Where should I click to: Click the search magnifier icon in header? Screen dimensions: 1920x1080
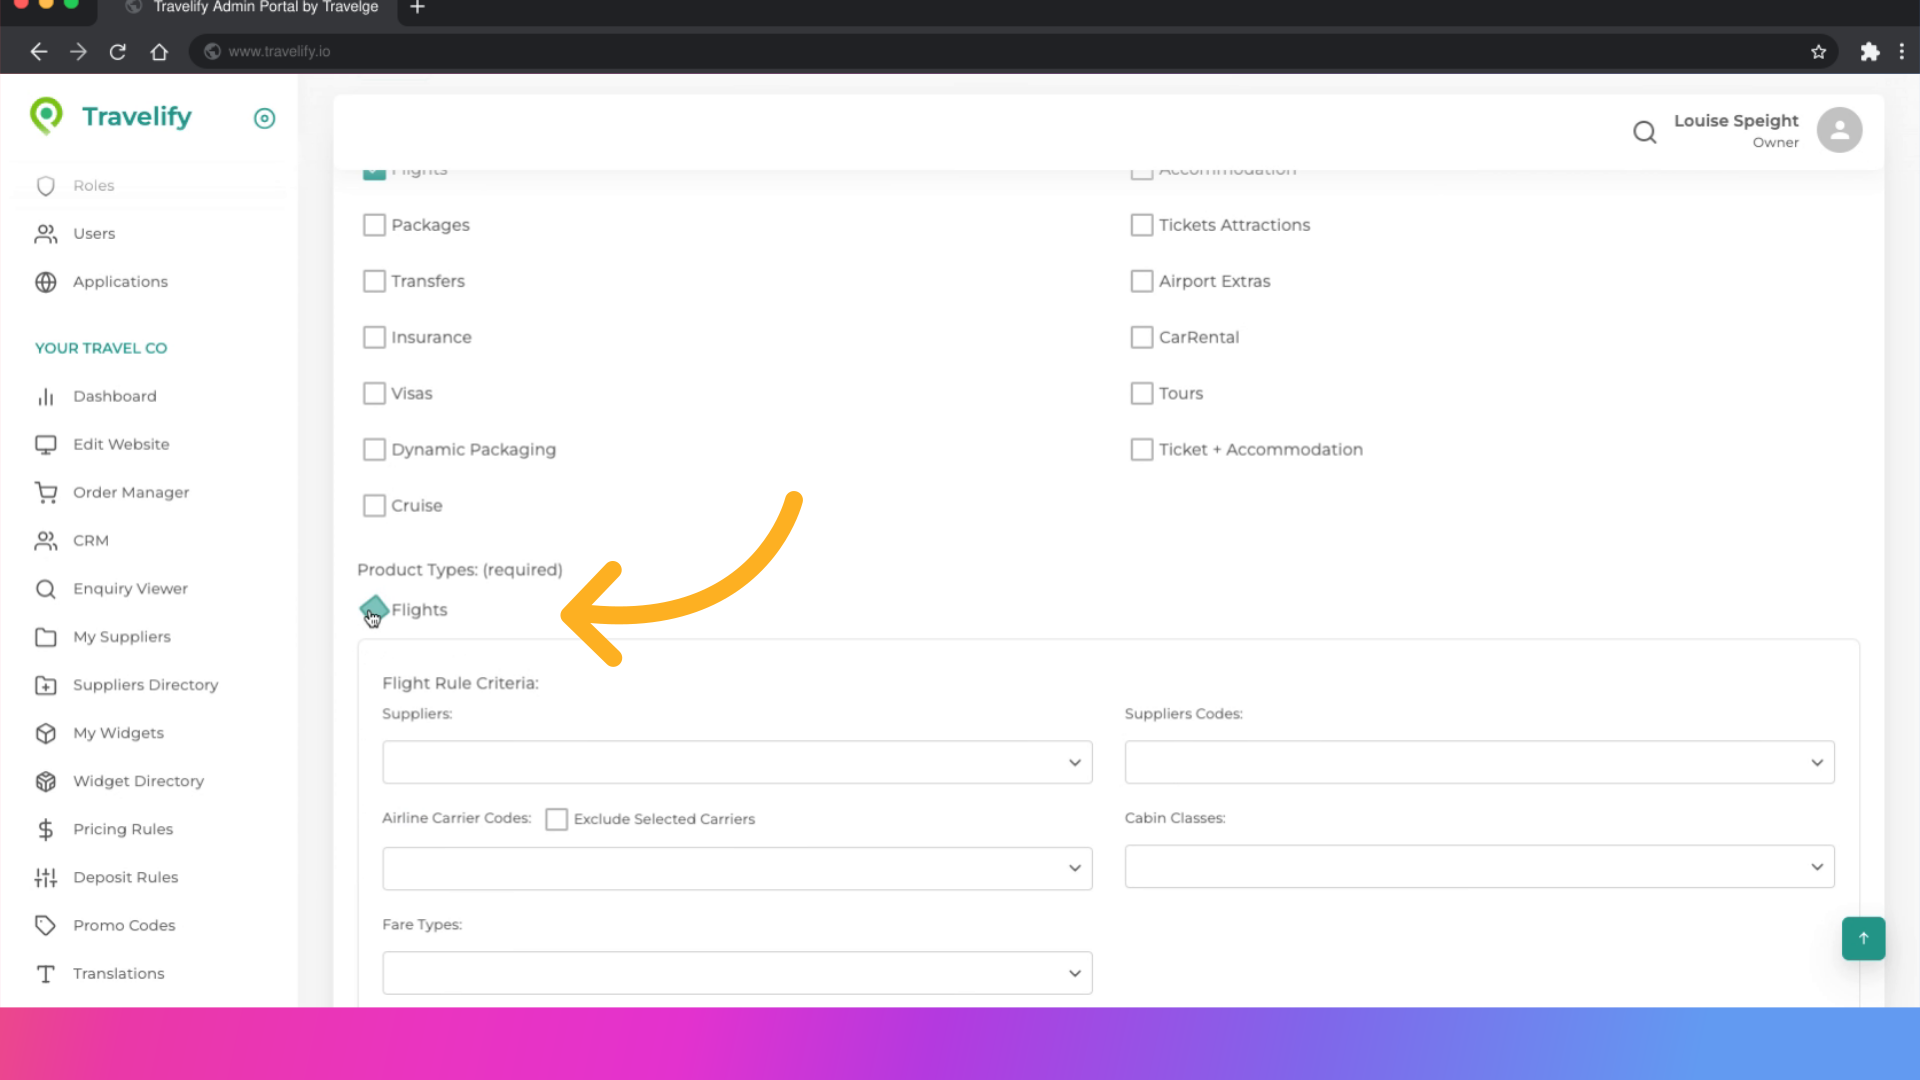point(1644,131)
